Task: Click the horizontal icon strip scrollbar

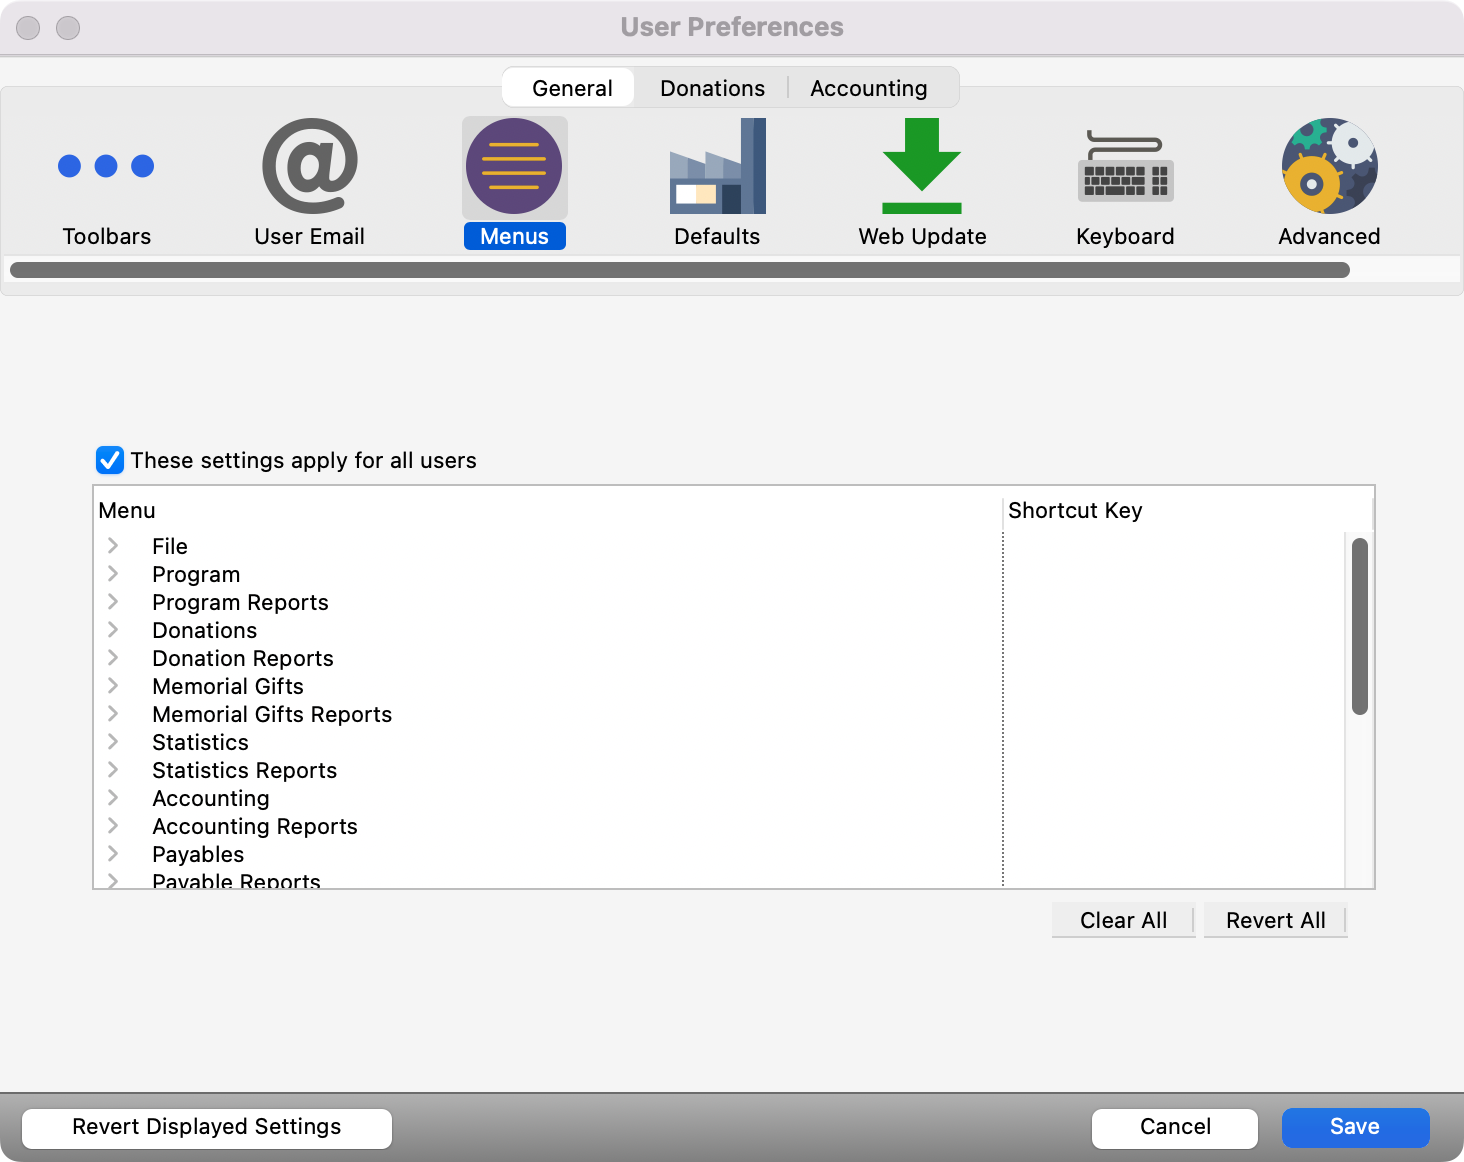Action: tap(680, 270)
